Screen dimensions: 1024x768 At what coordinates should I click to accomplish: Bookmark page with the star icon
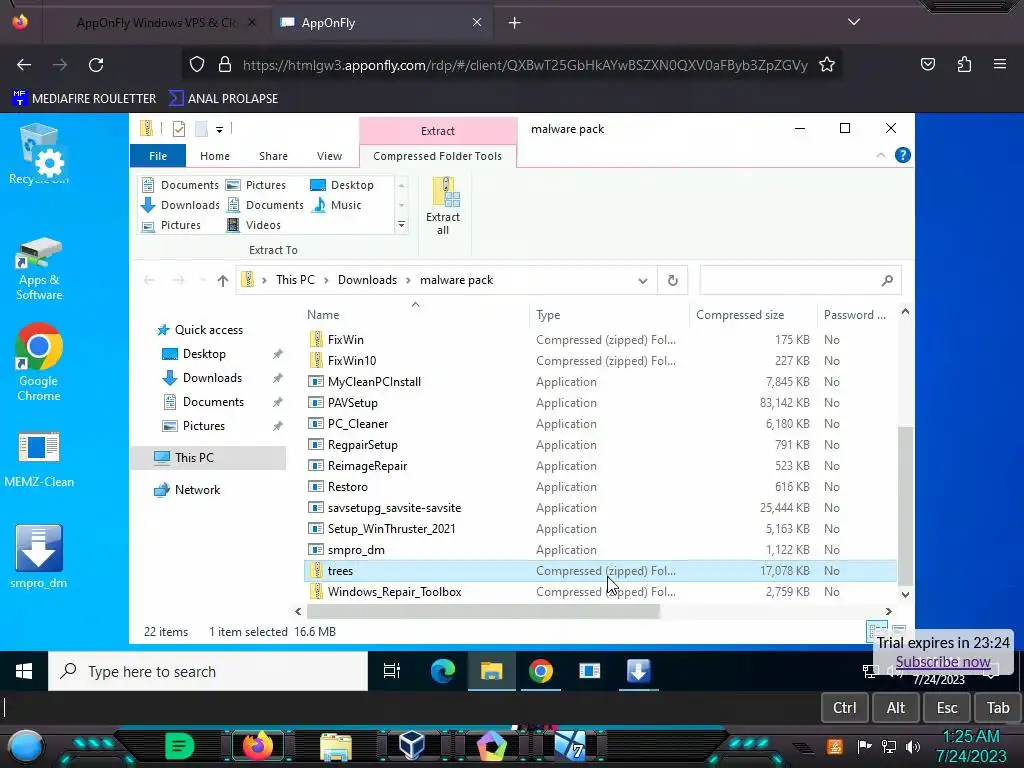pos(827,65)
